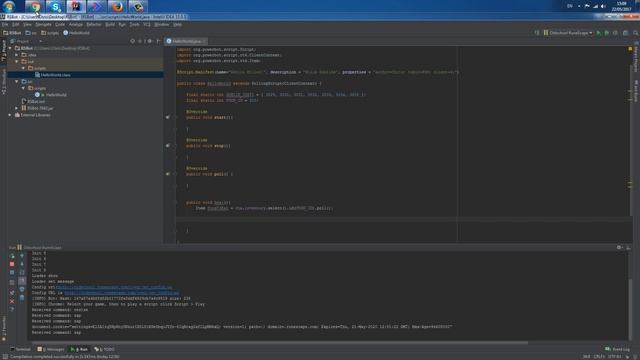Click the scripts breadcrumb in navigation bar
640x360 pixels.
pyautogui.click(x=51, y=33)
